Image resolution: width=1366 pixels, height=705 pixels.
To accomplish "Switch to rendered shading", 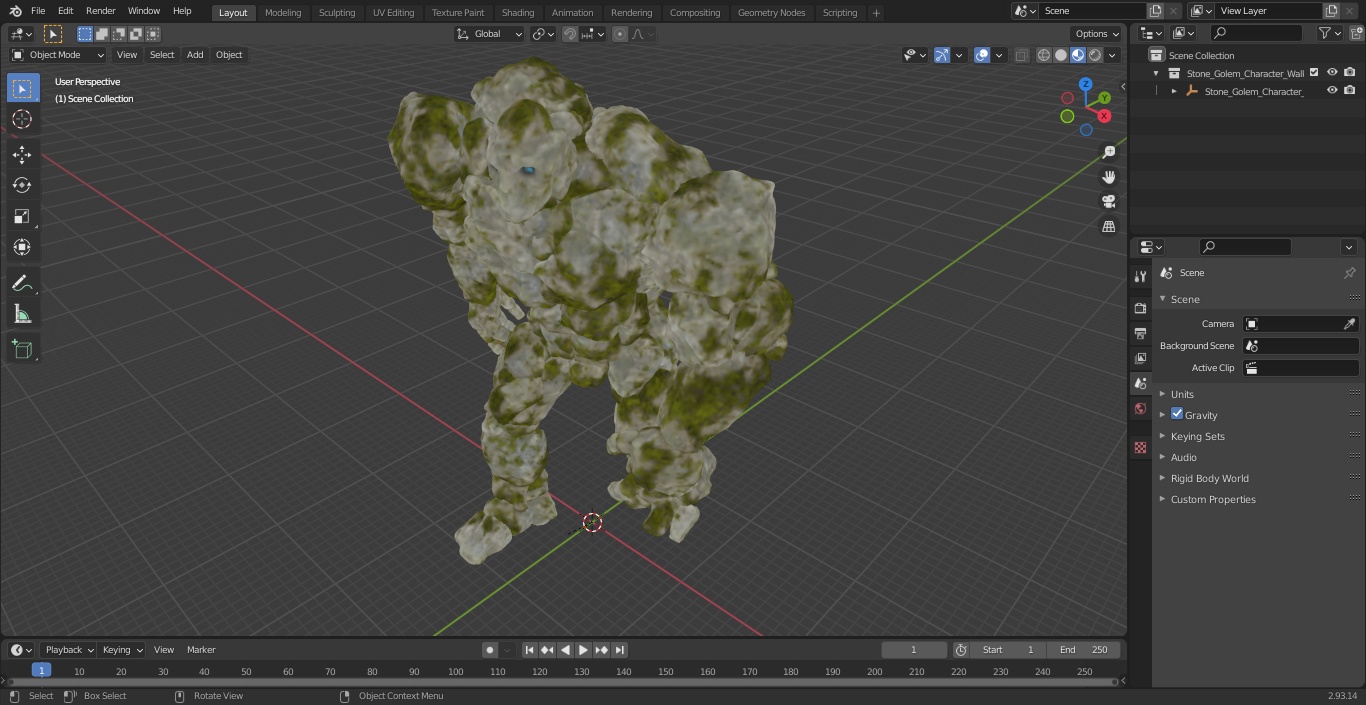I will pos(1095,55).
